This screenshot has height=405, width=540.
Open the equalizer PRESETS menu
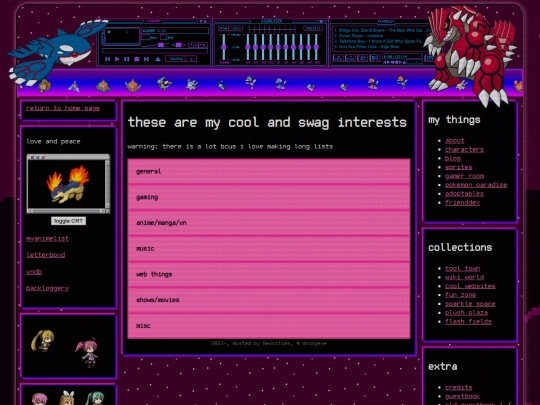coord(312,28)
